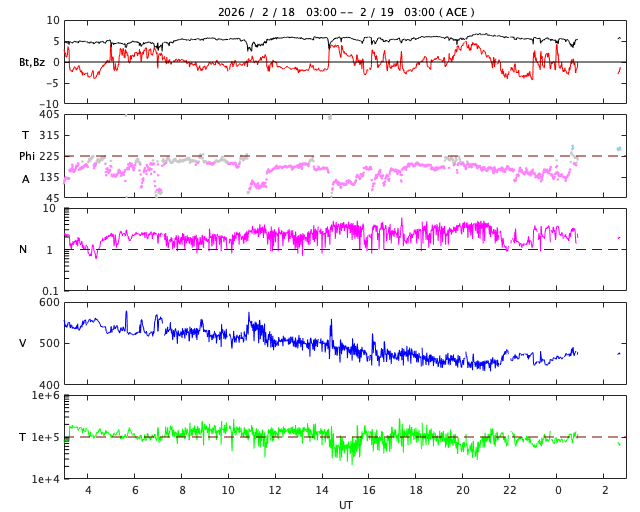Click the 4 tick on the UT axis
This screenshot has width=640, height=512.
pos(88,490)
